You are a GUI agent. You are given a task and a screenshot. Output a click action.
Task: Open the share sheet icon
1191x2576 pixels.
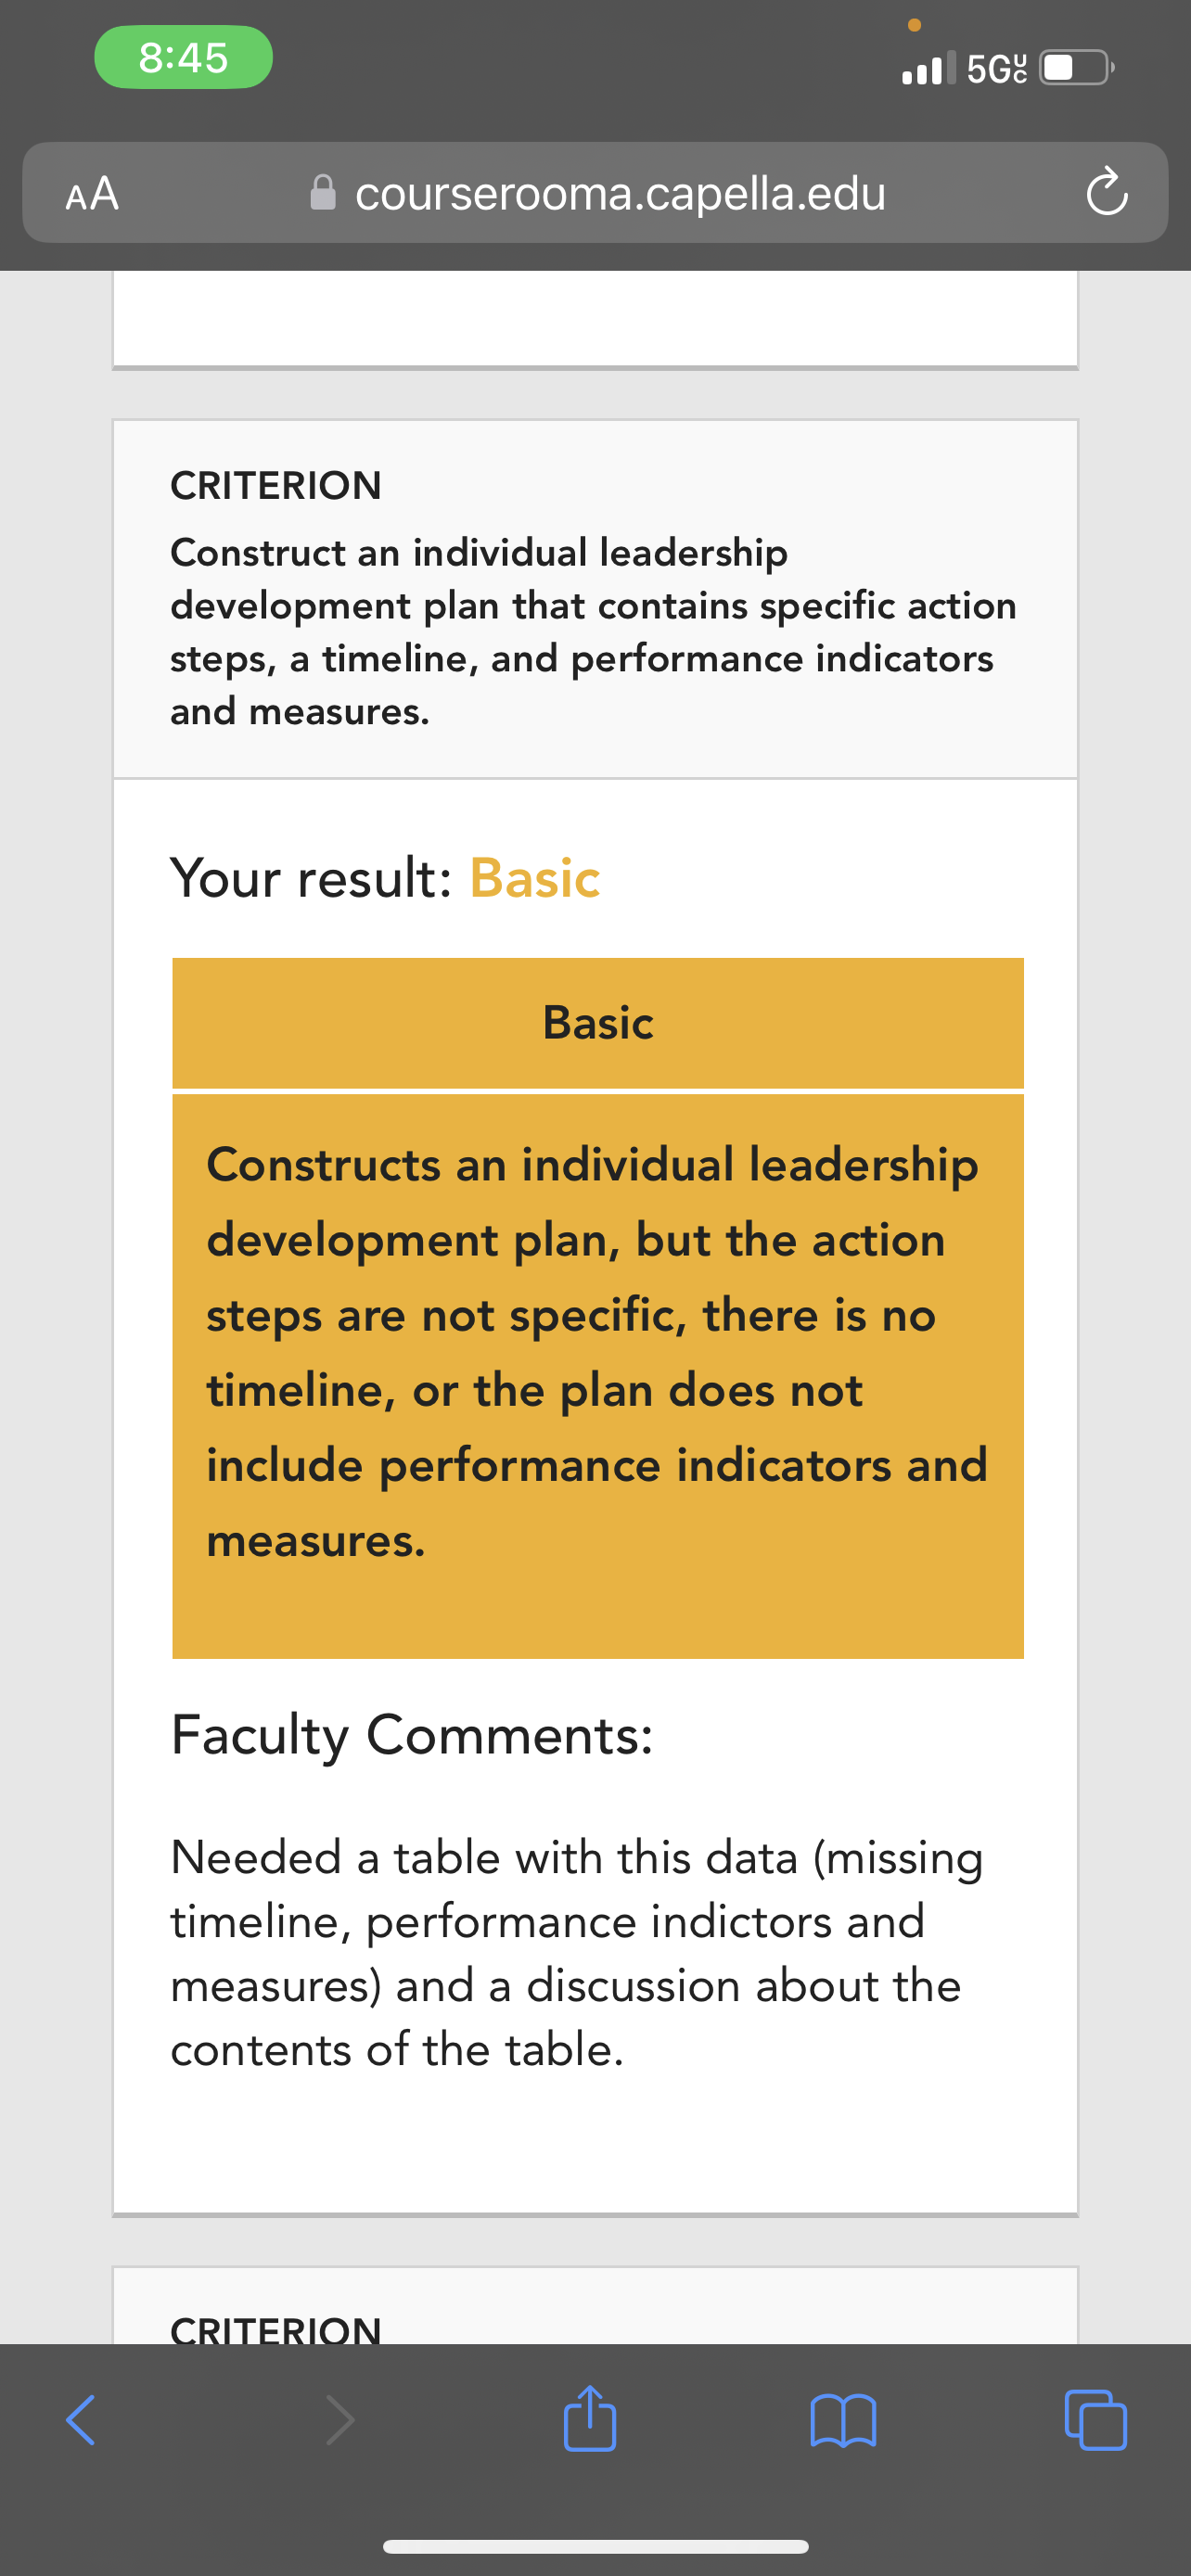[590, 2418]
